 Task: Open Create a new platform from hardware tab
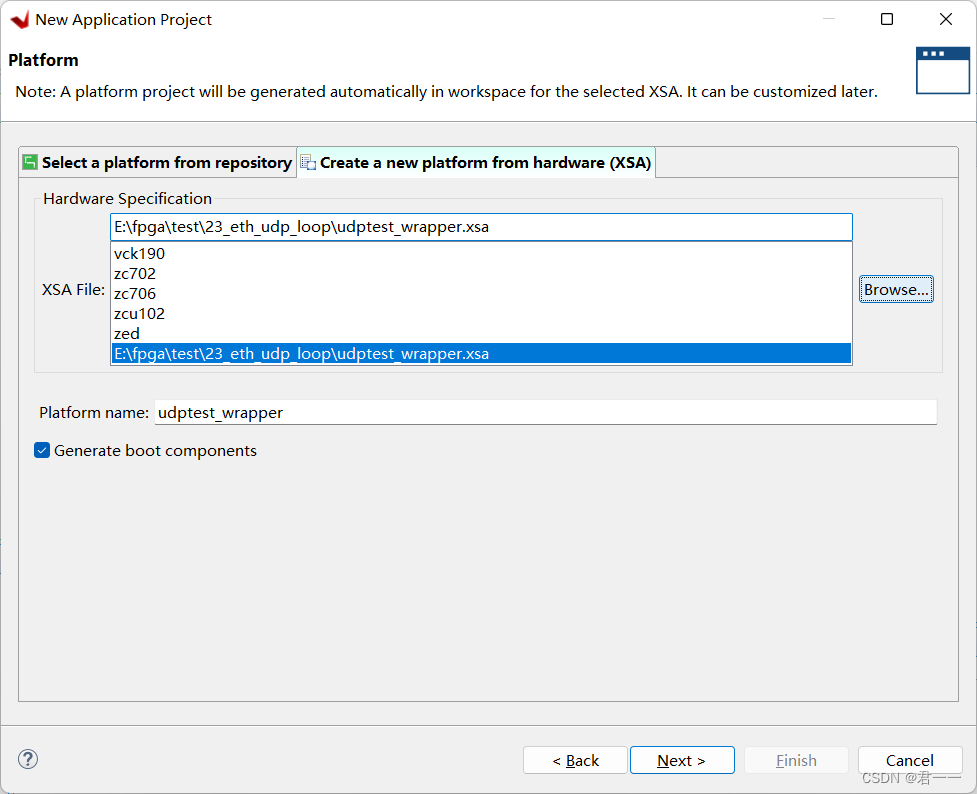(x=476, y=163)
